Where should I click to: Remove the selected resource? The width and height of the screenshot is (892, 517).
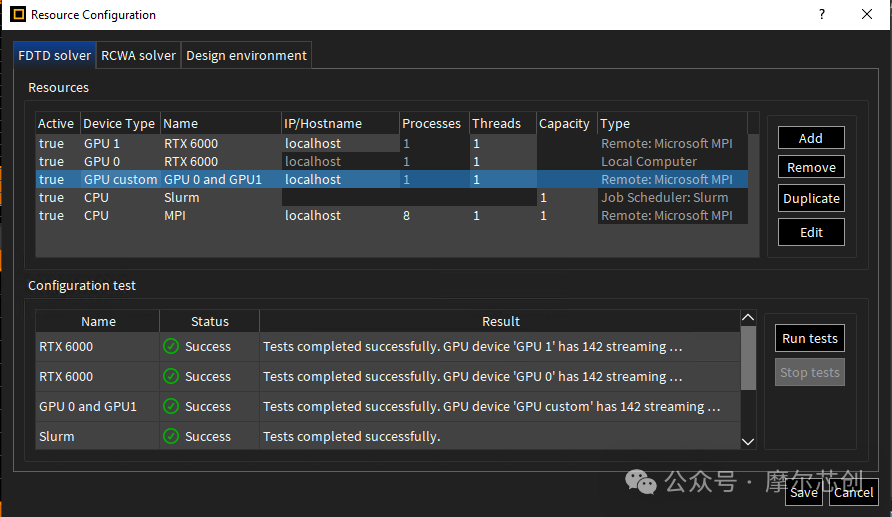click(811, 168)
